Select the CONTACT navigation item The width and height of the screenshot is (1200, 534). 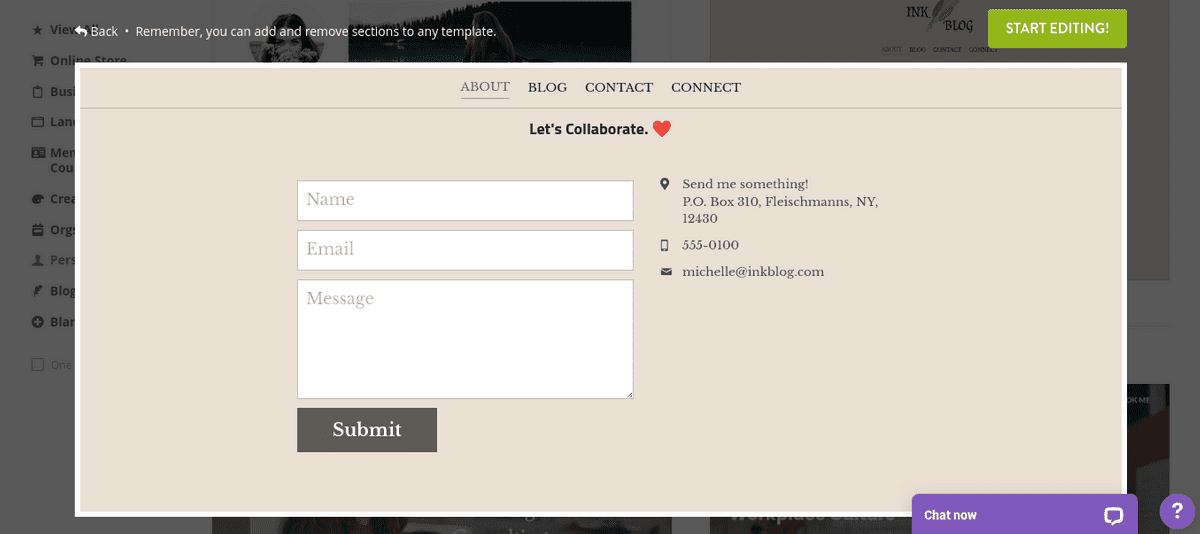tap(619, 88)
